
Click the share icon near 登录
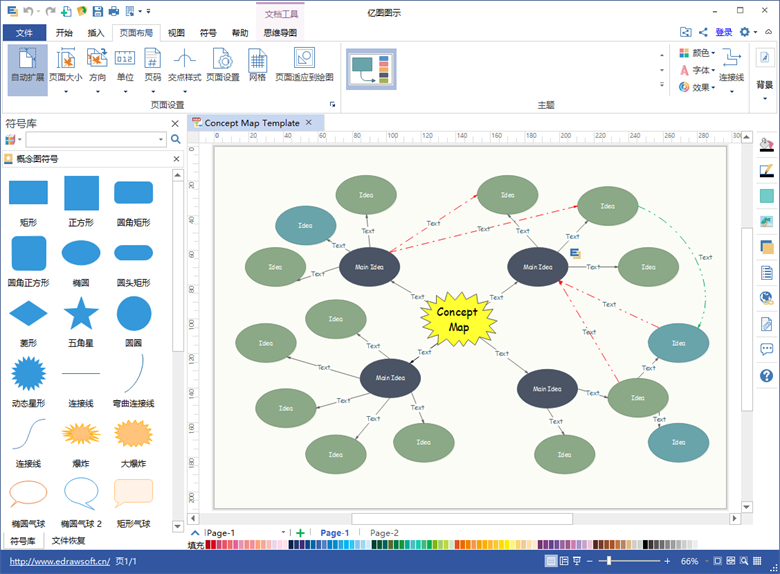click(x=703, y=32)
